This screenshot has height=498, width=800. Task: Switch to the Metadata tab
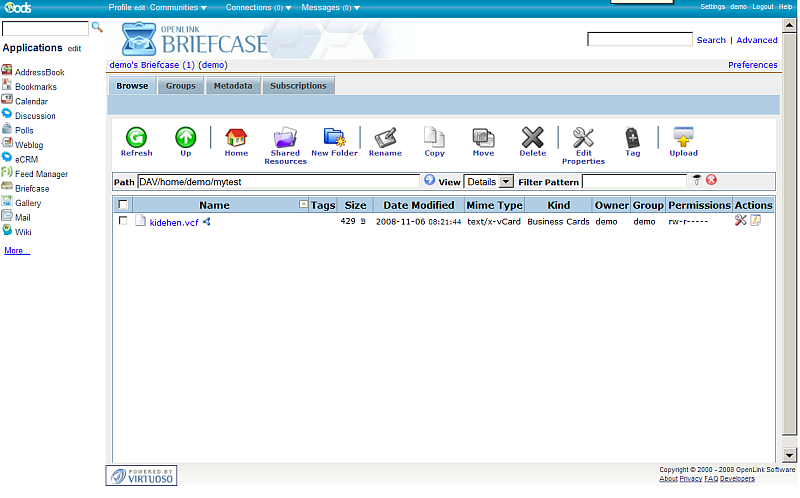point(232,86)
